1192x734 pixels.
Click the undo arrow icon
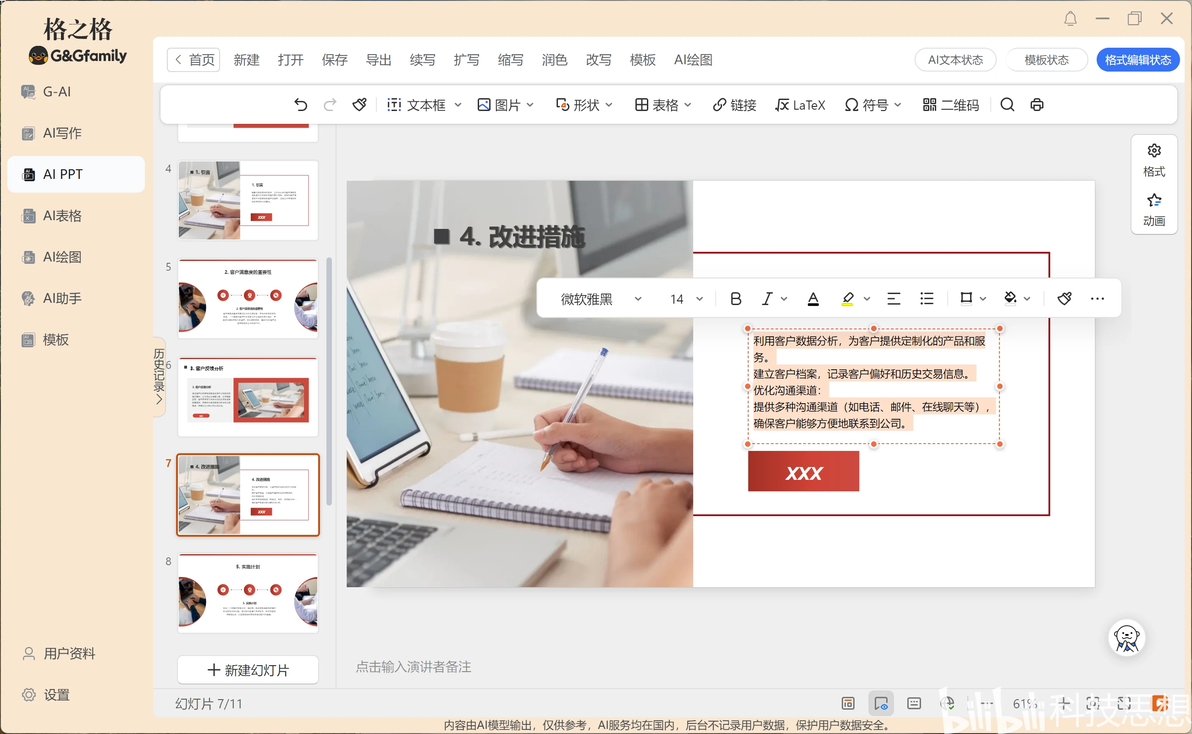coord(301,105)
